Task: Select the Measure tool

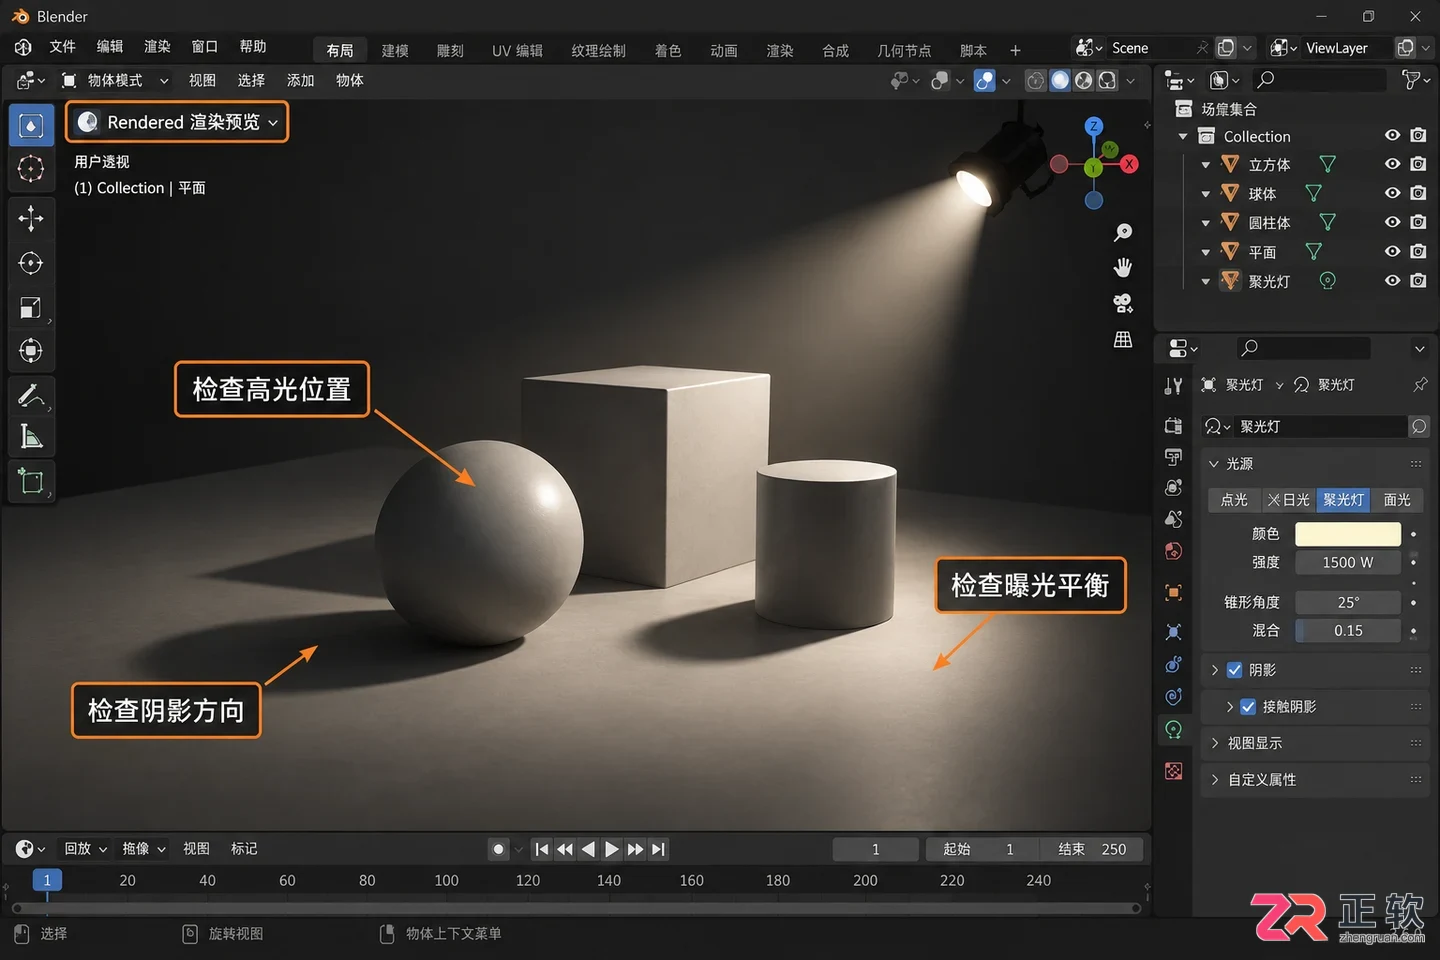Action: 31,437
